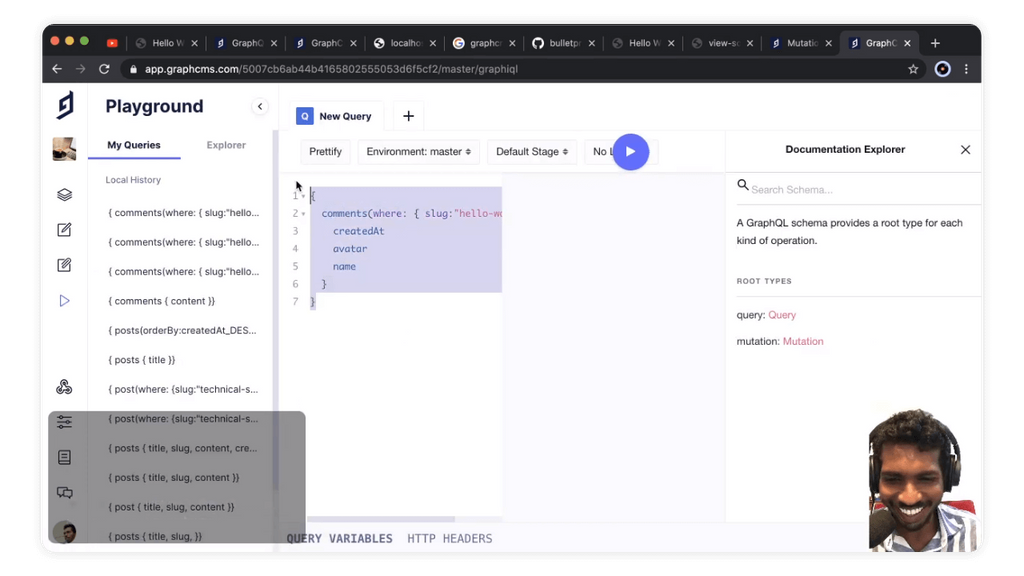Collapse the code fold arrow on line 2
The image size is (1024, 576).
pyautogui.click(x=304, y=214)
